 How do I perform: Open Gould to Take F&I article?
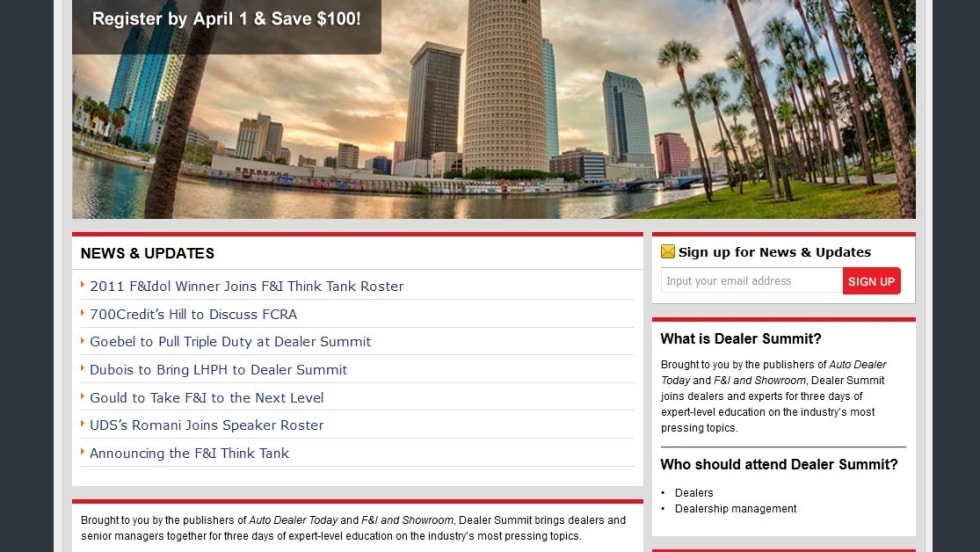pos(206,397)
